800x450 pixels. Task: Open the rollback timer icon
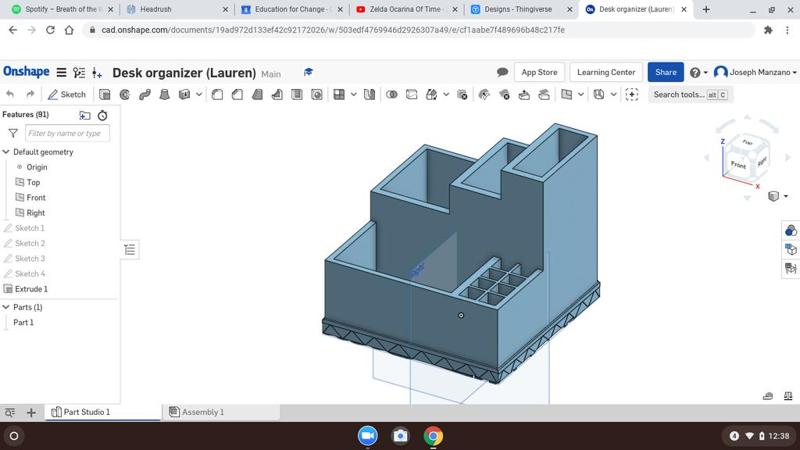click(x=102, y=115)
